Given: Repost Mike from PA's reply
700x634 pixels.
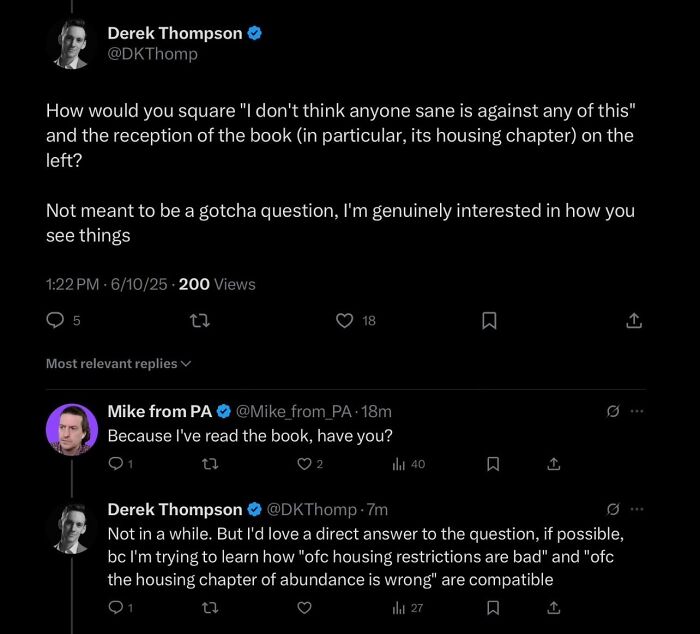Looking at the screenshot, I should (x=208, y=464).
